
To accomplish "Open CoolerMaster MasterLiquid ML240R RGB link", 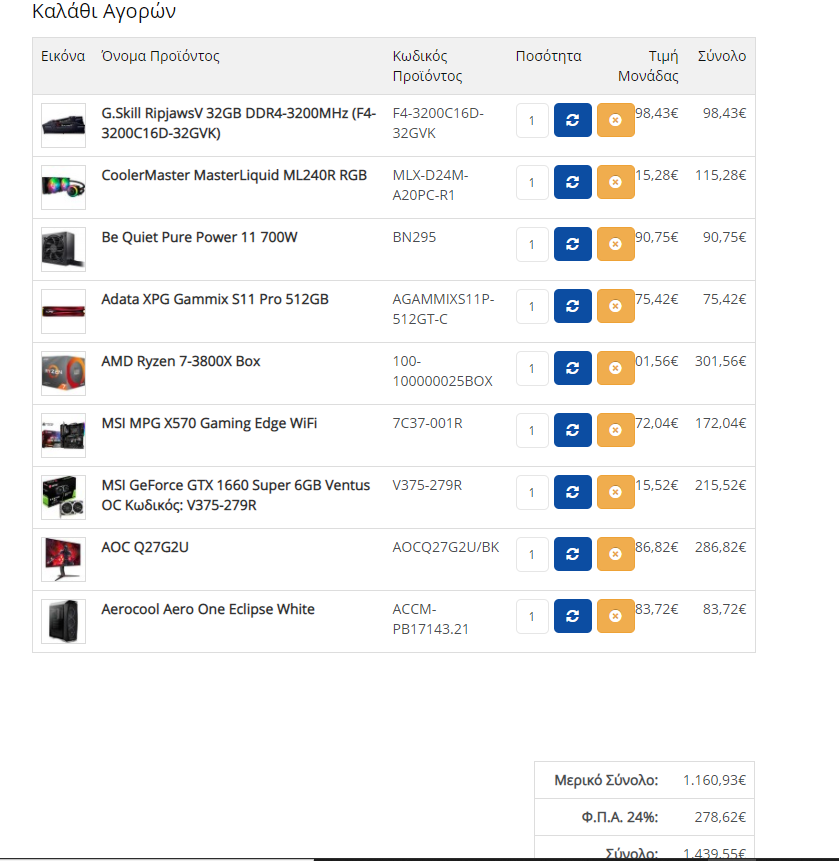I will click(234, 175).
